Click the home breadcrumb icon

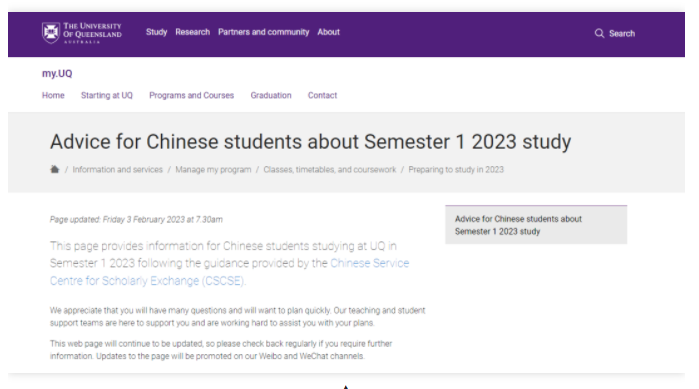coord(54,169)
